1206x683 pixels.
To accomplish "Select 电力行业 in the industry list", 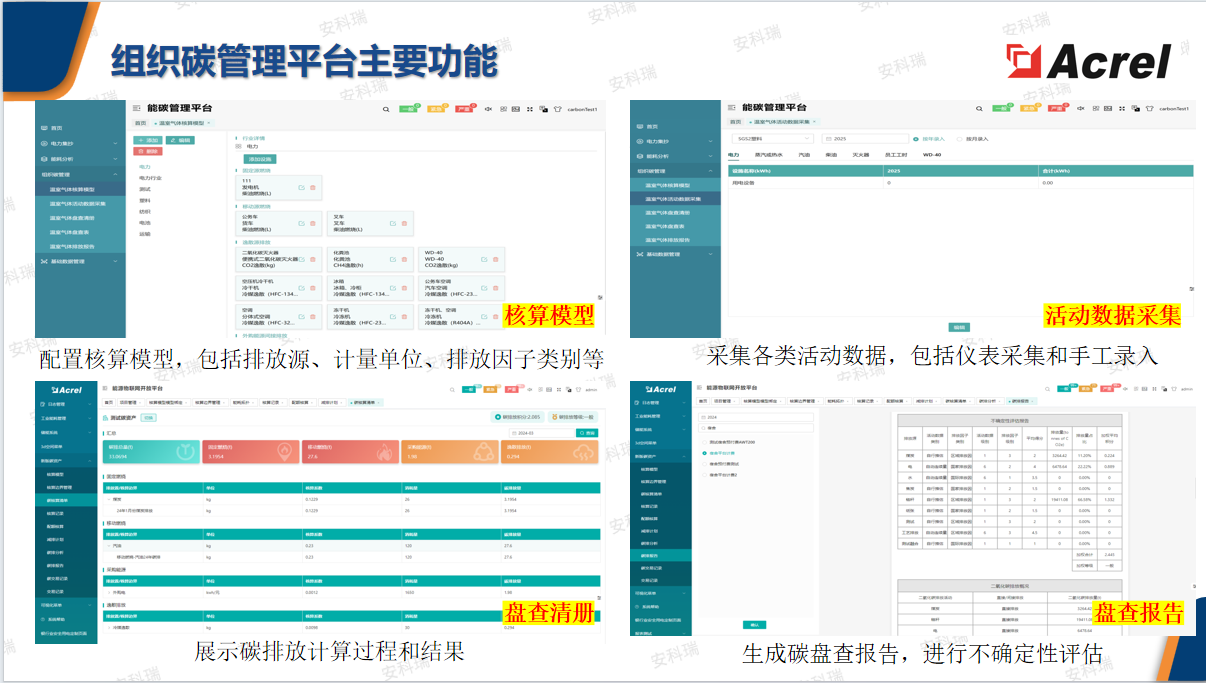I will 150,178.
